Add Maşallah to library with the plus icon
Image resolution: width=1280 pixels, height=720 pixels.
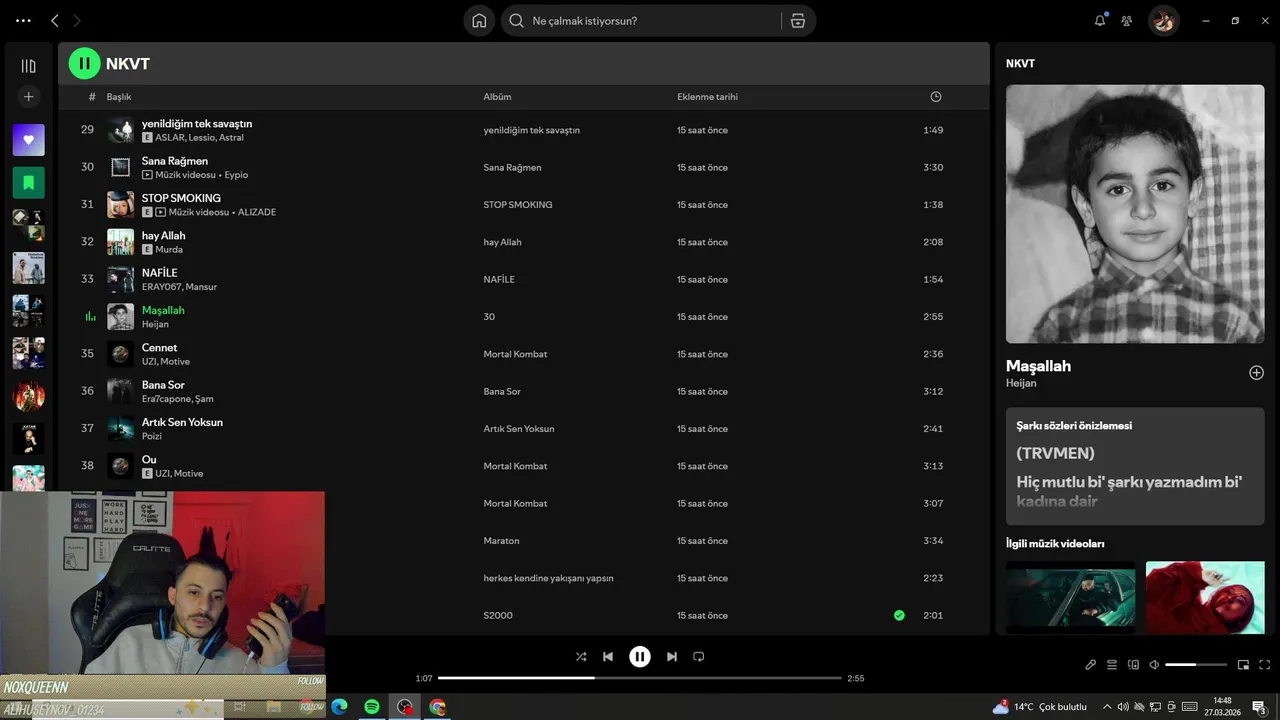(1256, 373)
